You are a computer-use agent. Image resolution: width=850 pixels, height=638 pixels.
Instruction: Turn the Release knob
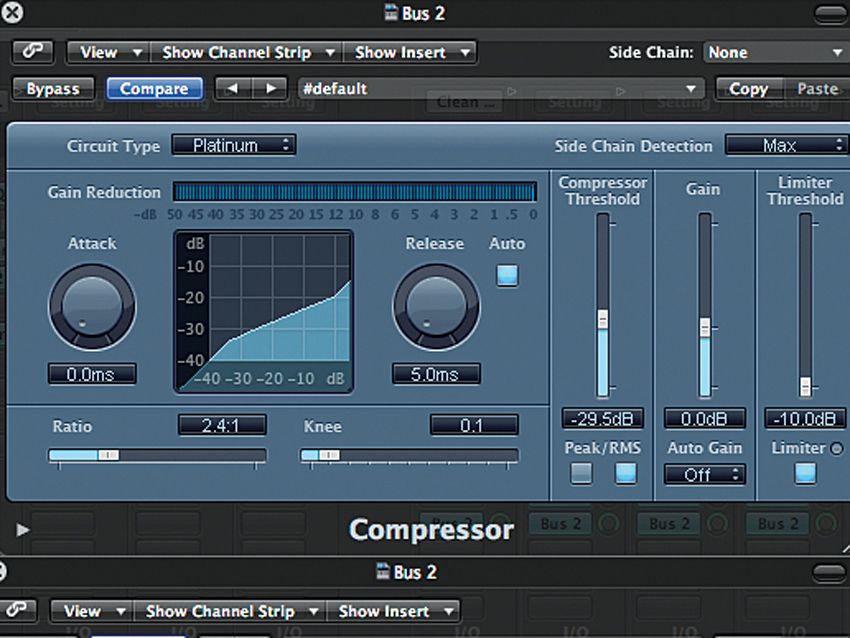(436, 308)
